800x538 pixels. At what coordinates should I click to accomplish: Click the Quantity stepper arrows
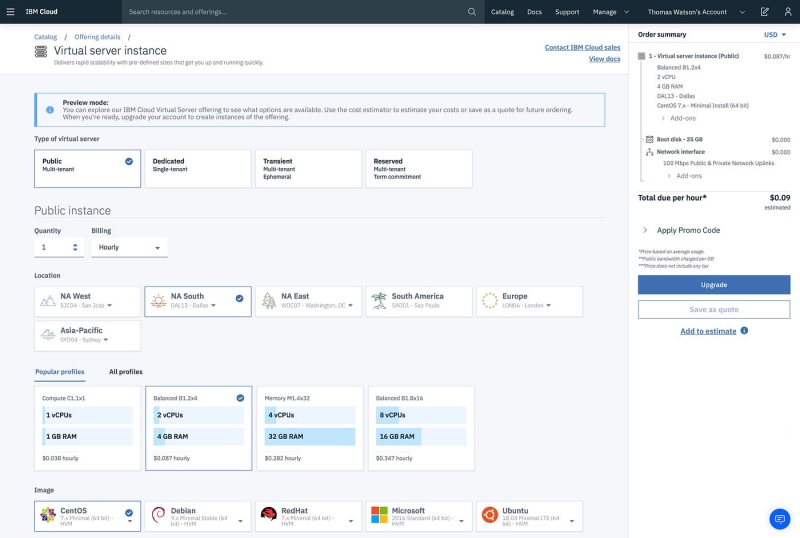(75, 247)
